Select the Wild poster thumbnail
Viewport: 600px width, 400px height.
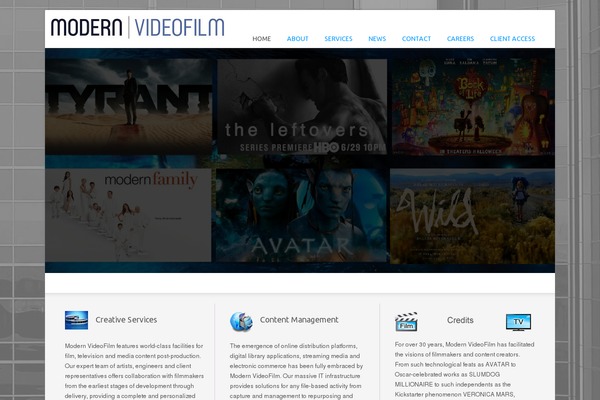coord(473,216)
